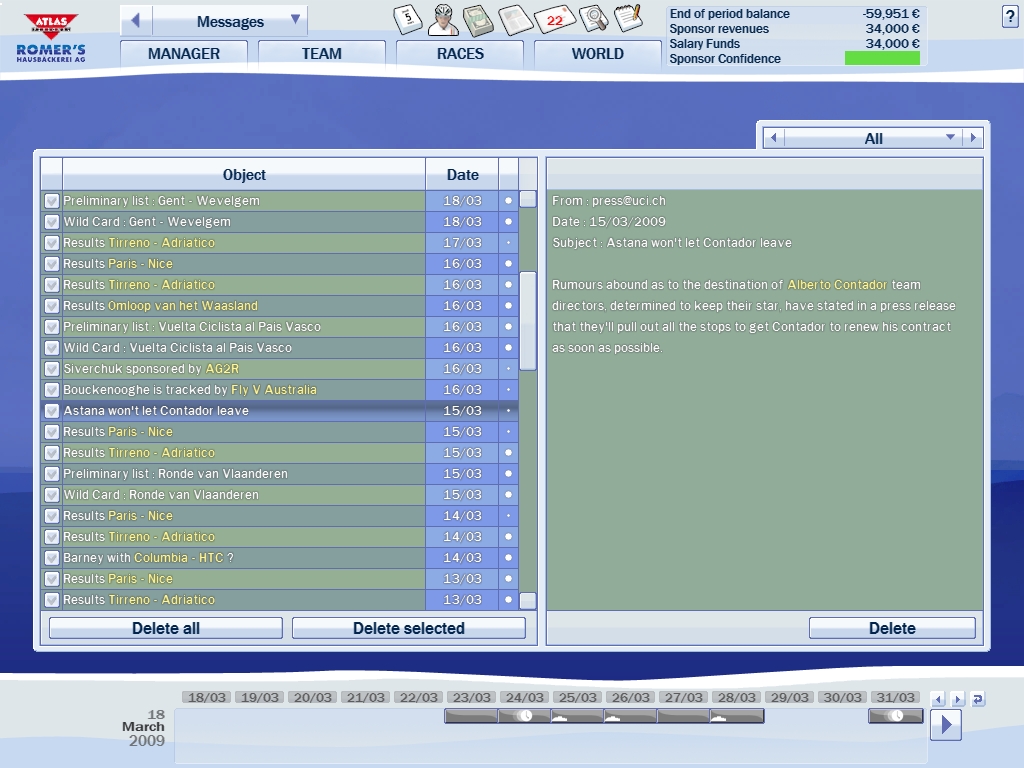
Task: Open the TEAM tab
Action: 321,54
